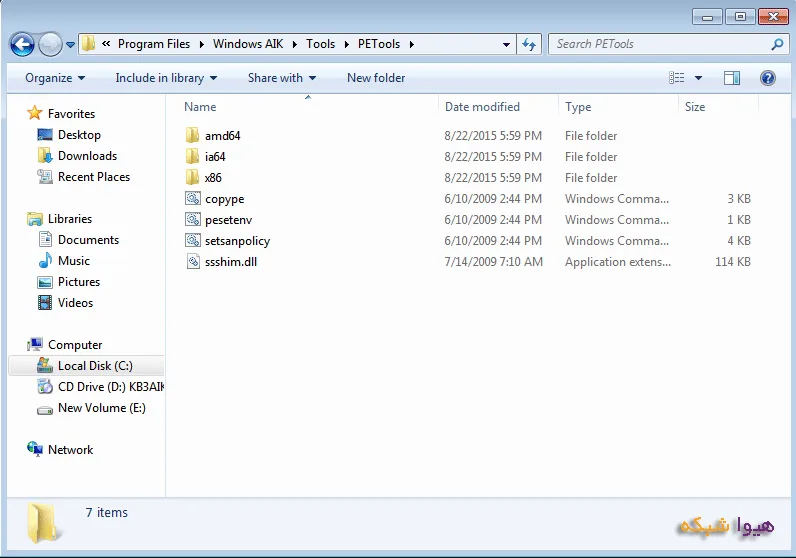Click the Network icon in sidebar
796x558 pixels.
click(35, 449)
